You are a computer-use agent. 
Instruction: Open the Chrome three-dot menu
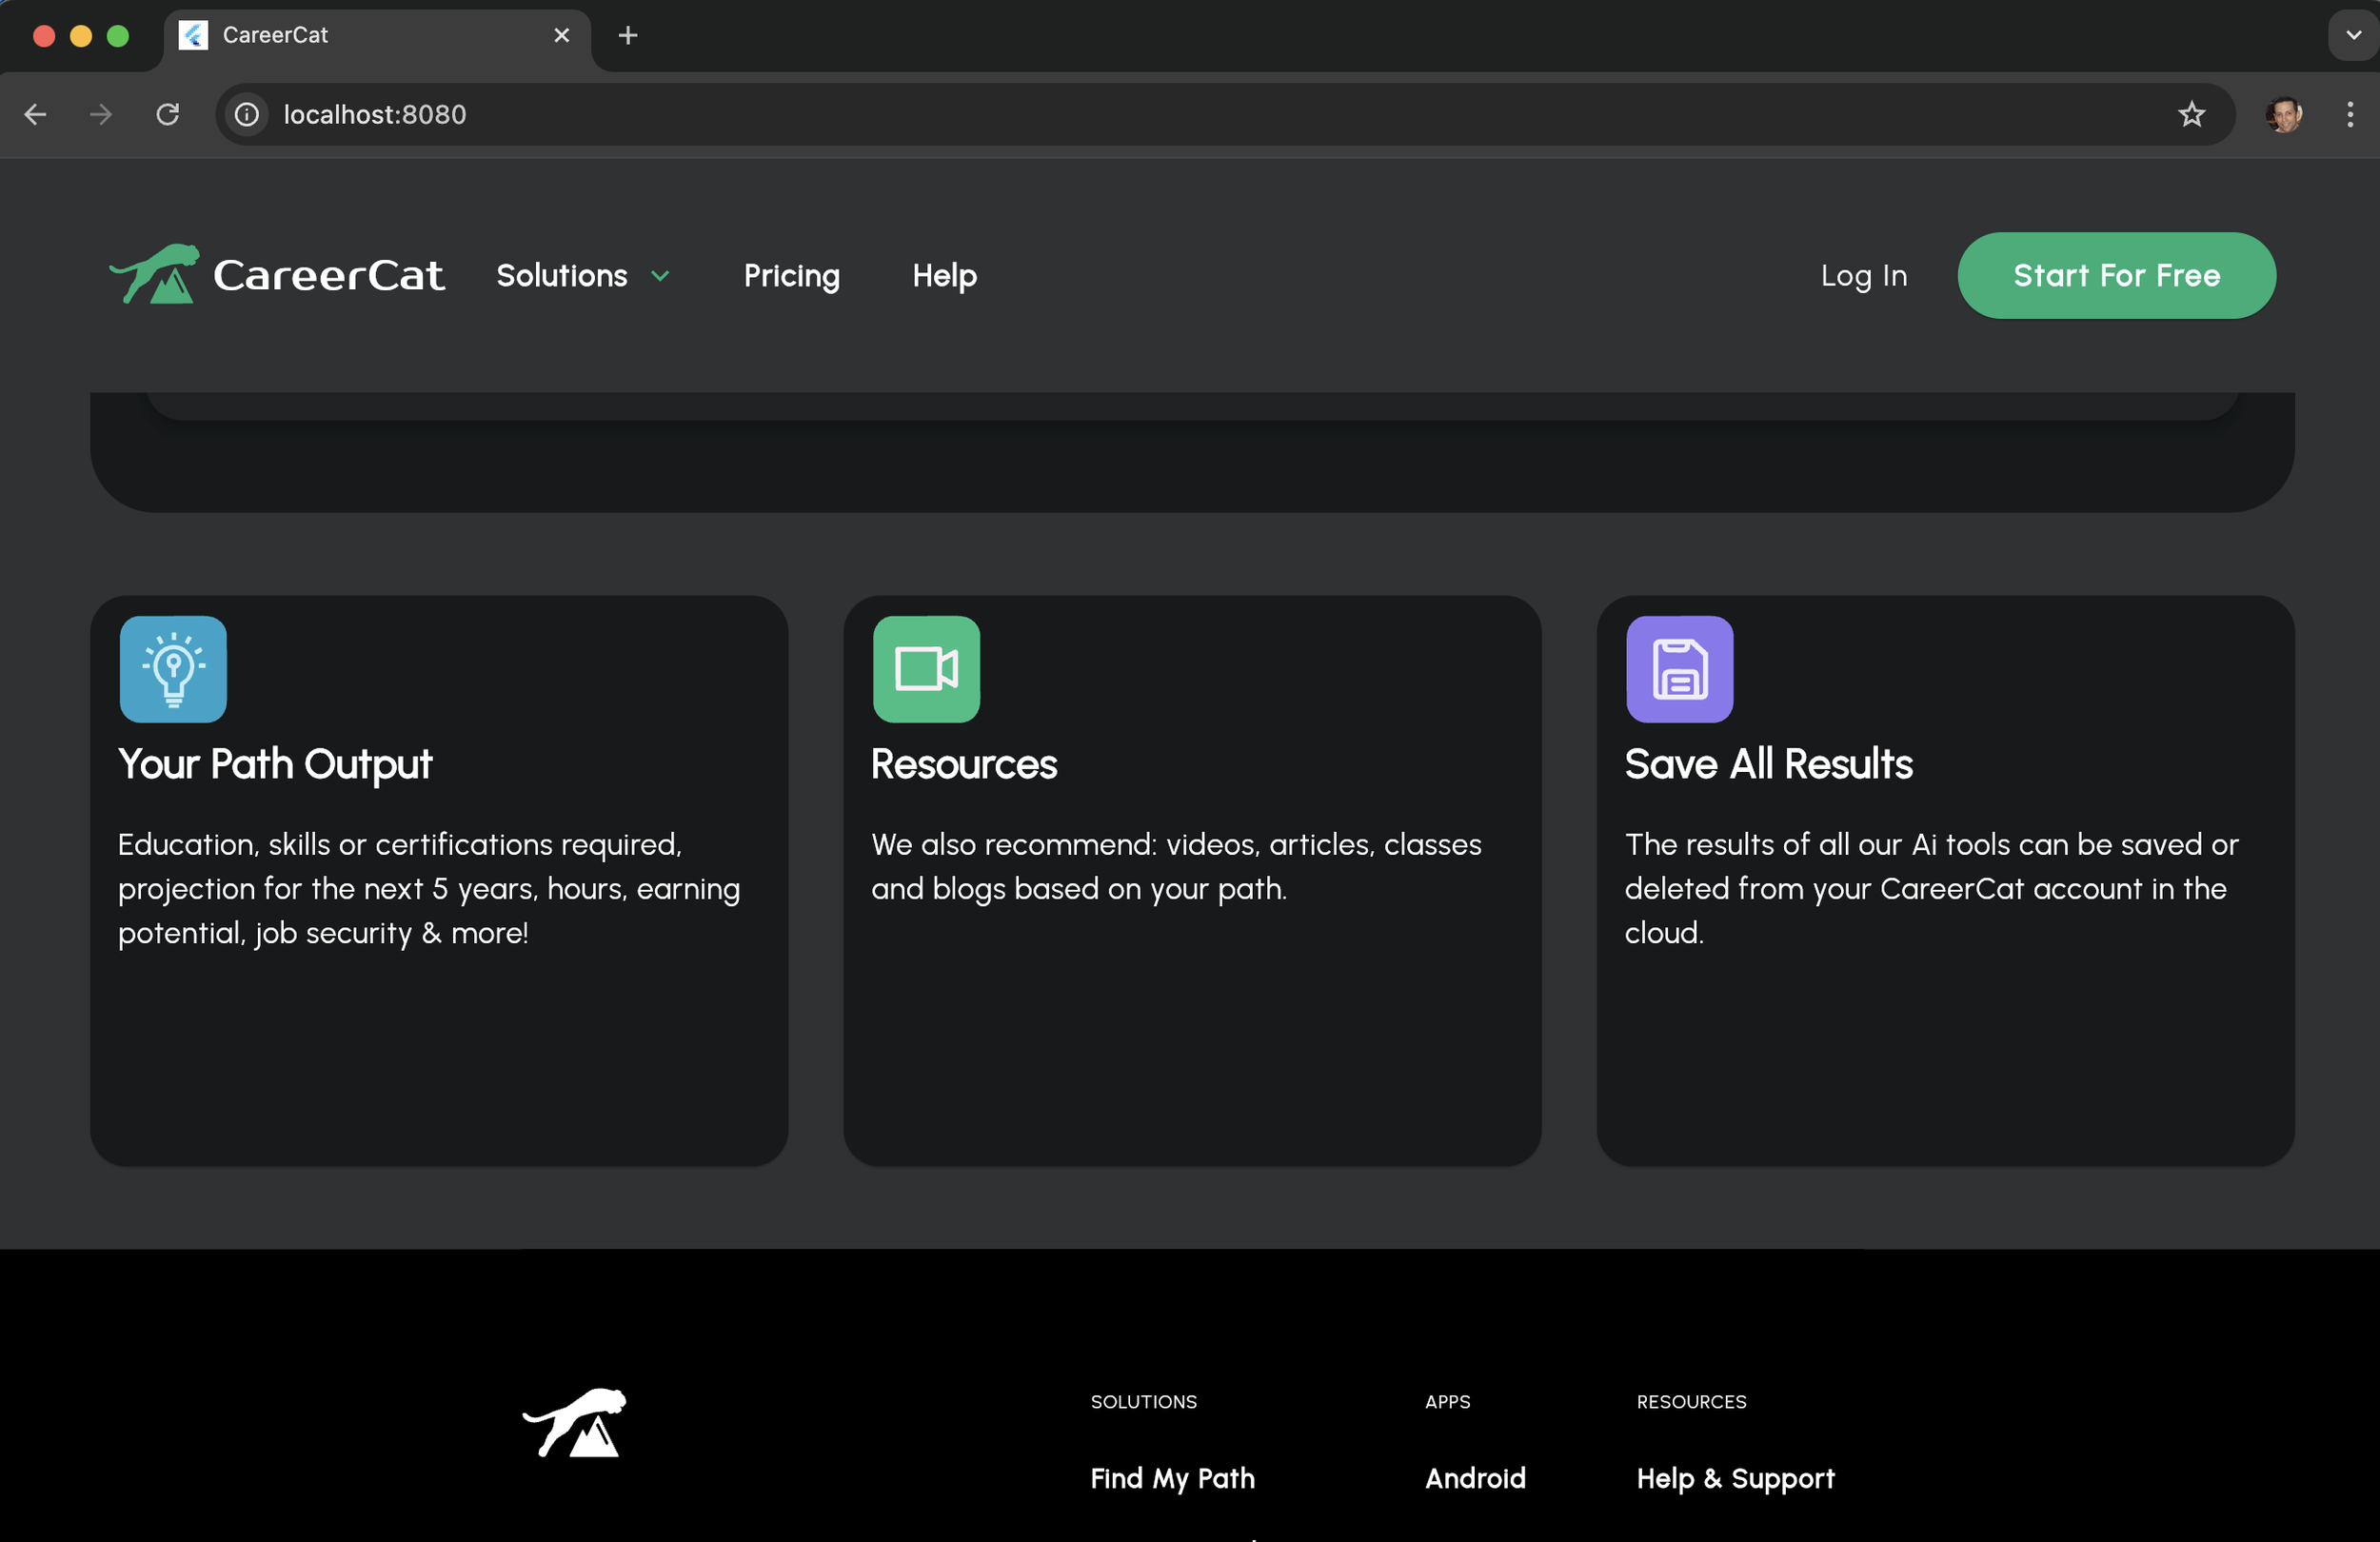pos(2349,115)
